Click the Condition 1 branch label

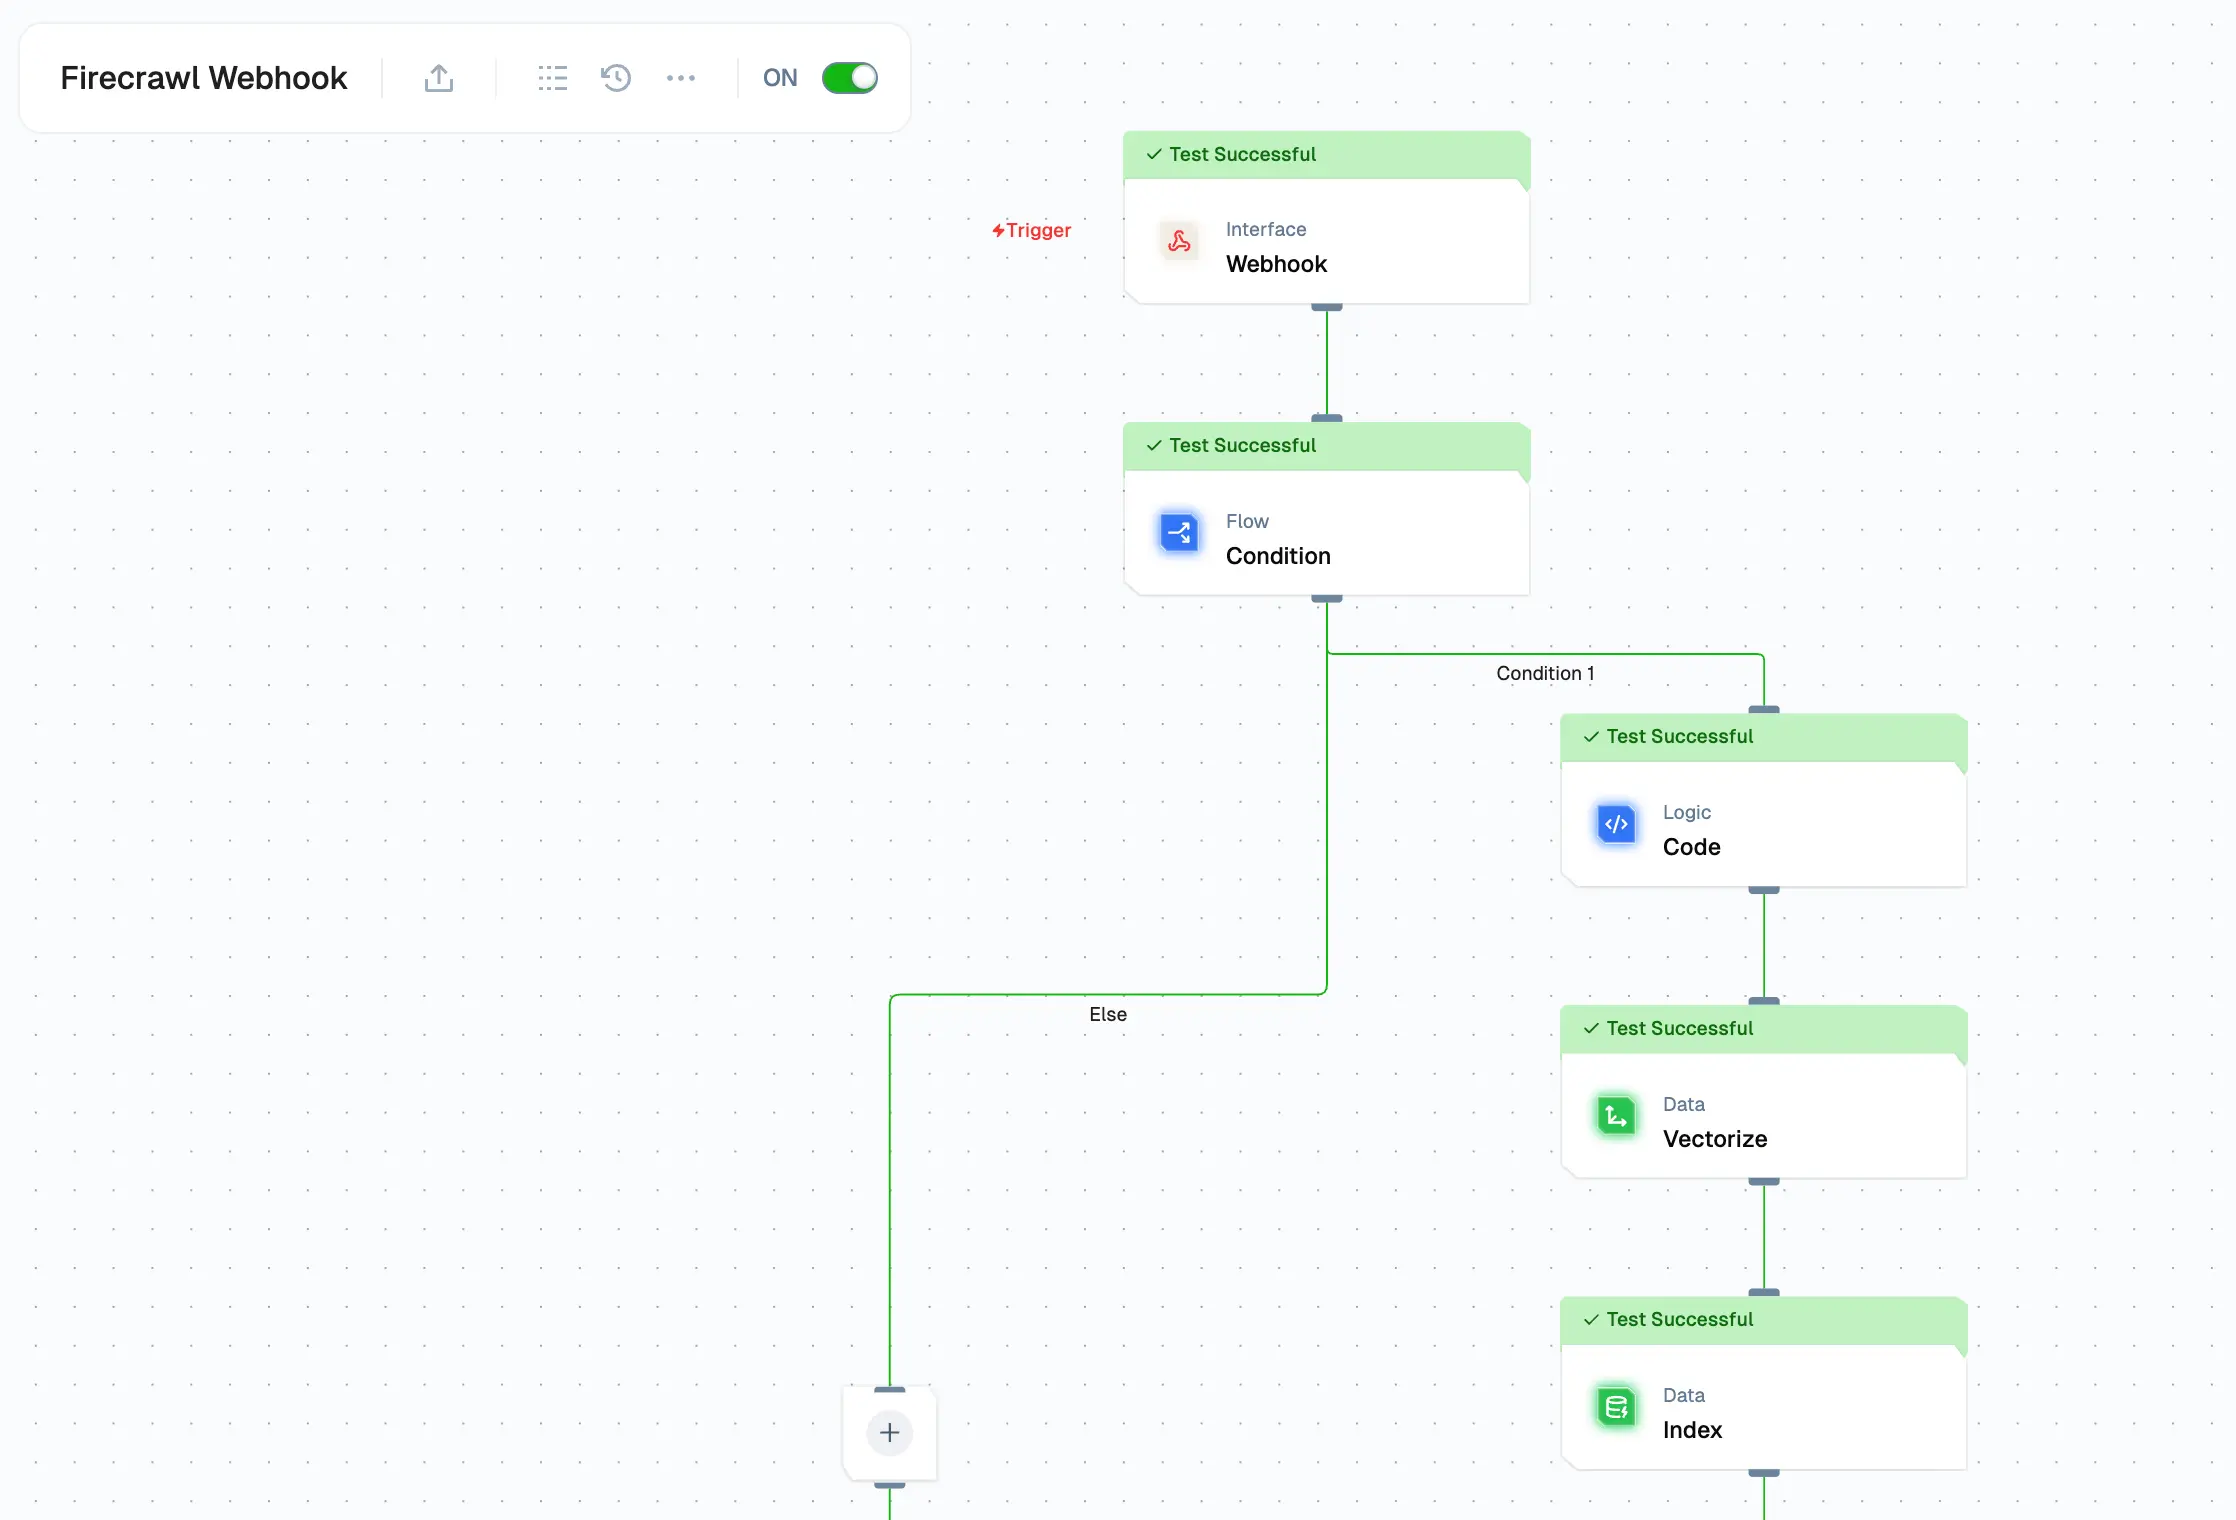pyautogui.click(x=1545, y=673)
